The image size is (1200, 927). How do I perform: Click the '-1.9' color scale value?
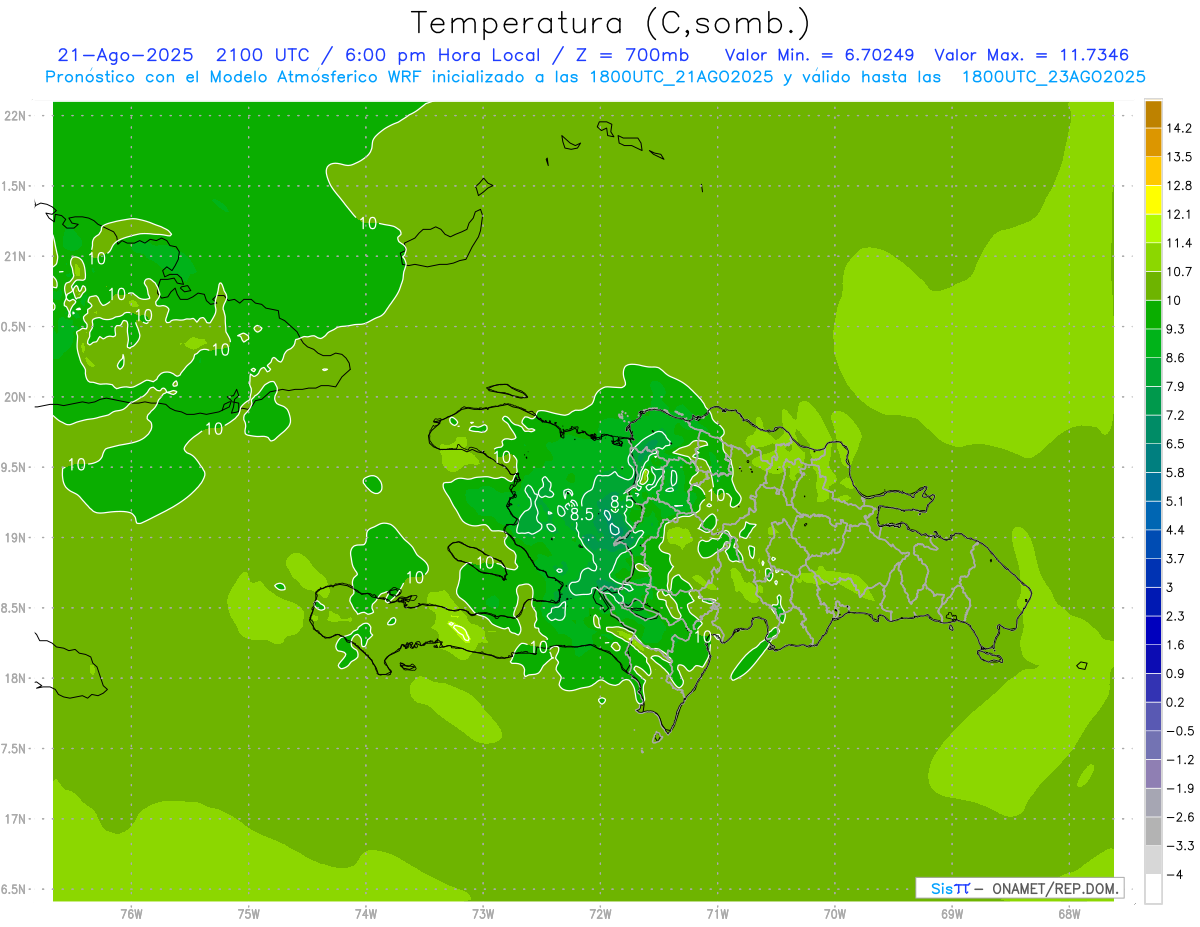coord(1179,788)
